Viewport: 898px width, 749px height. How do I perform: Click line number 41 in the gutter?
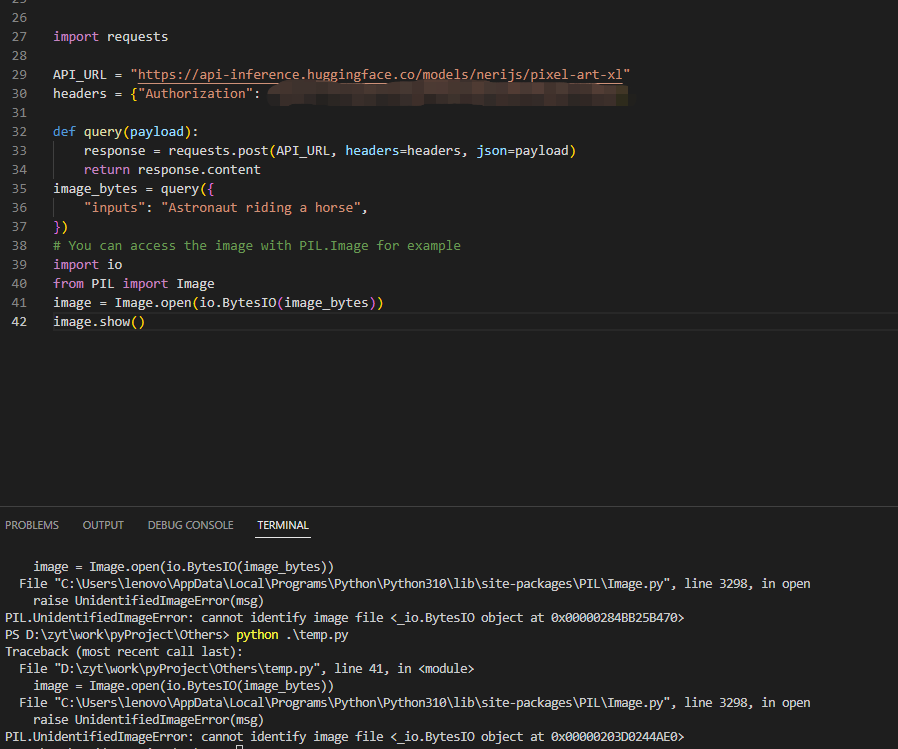[x=20, y=303]
